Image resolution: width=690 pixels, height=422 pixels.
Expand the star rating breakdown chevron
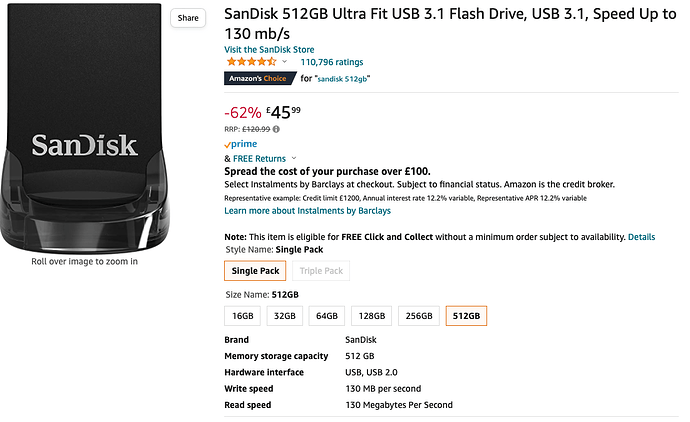pyautogui.click(x=284, y=62)
